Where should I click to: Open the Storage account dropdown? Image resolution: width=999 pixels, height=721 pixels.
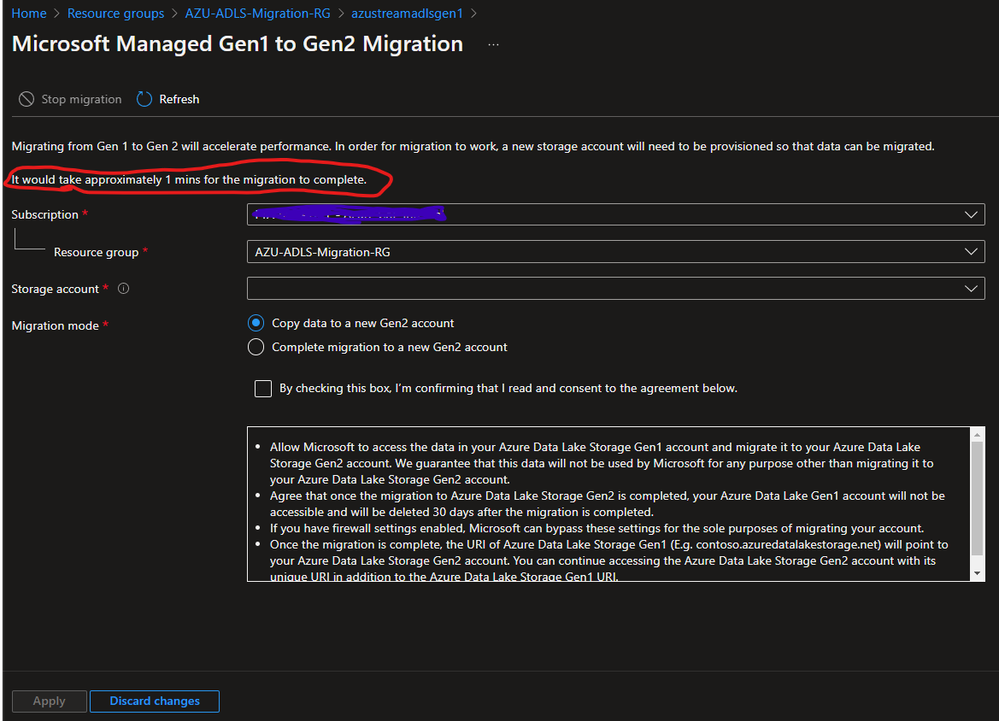pos(615,289)
